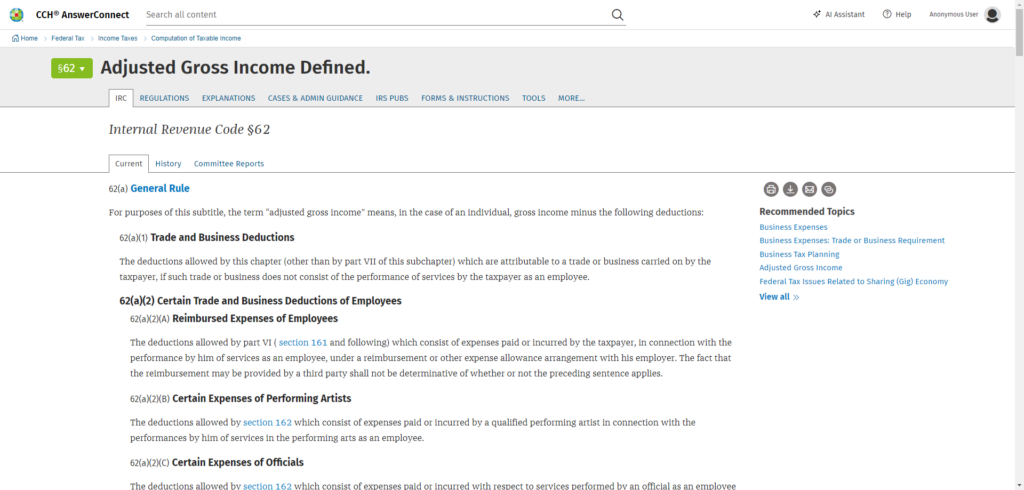Open the CASES & ADMIN GUIDANCE tab
The image size is (1024, 490).
[x=315, y=98]
